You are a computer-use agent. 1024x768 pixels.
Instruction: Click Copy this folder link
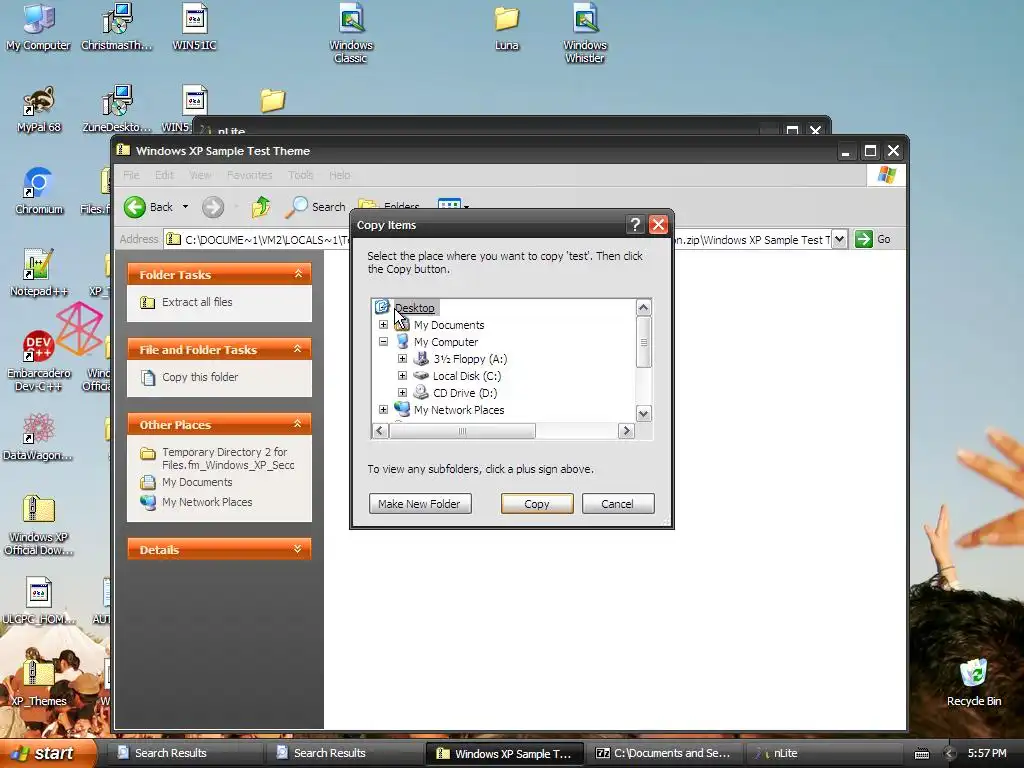point(200,377)
